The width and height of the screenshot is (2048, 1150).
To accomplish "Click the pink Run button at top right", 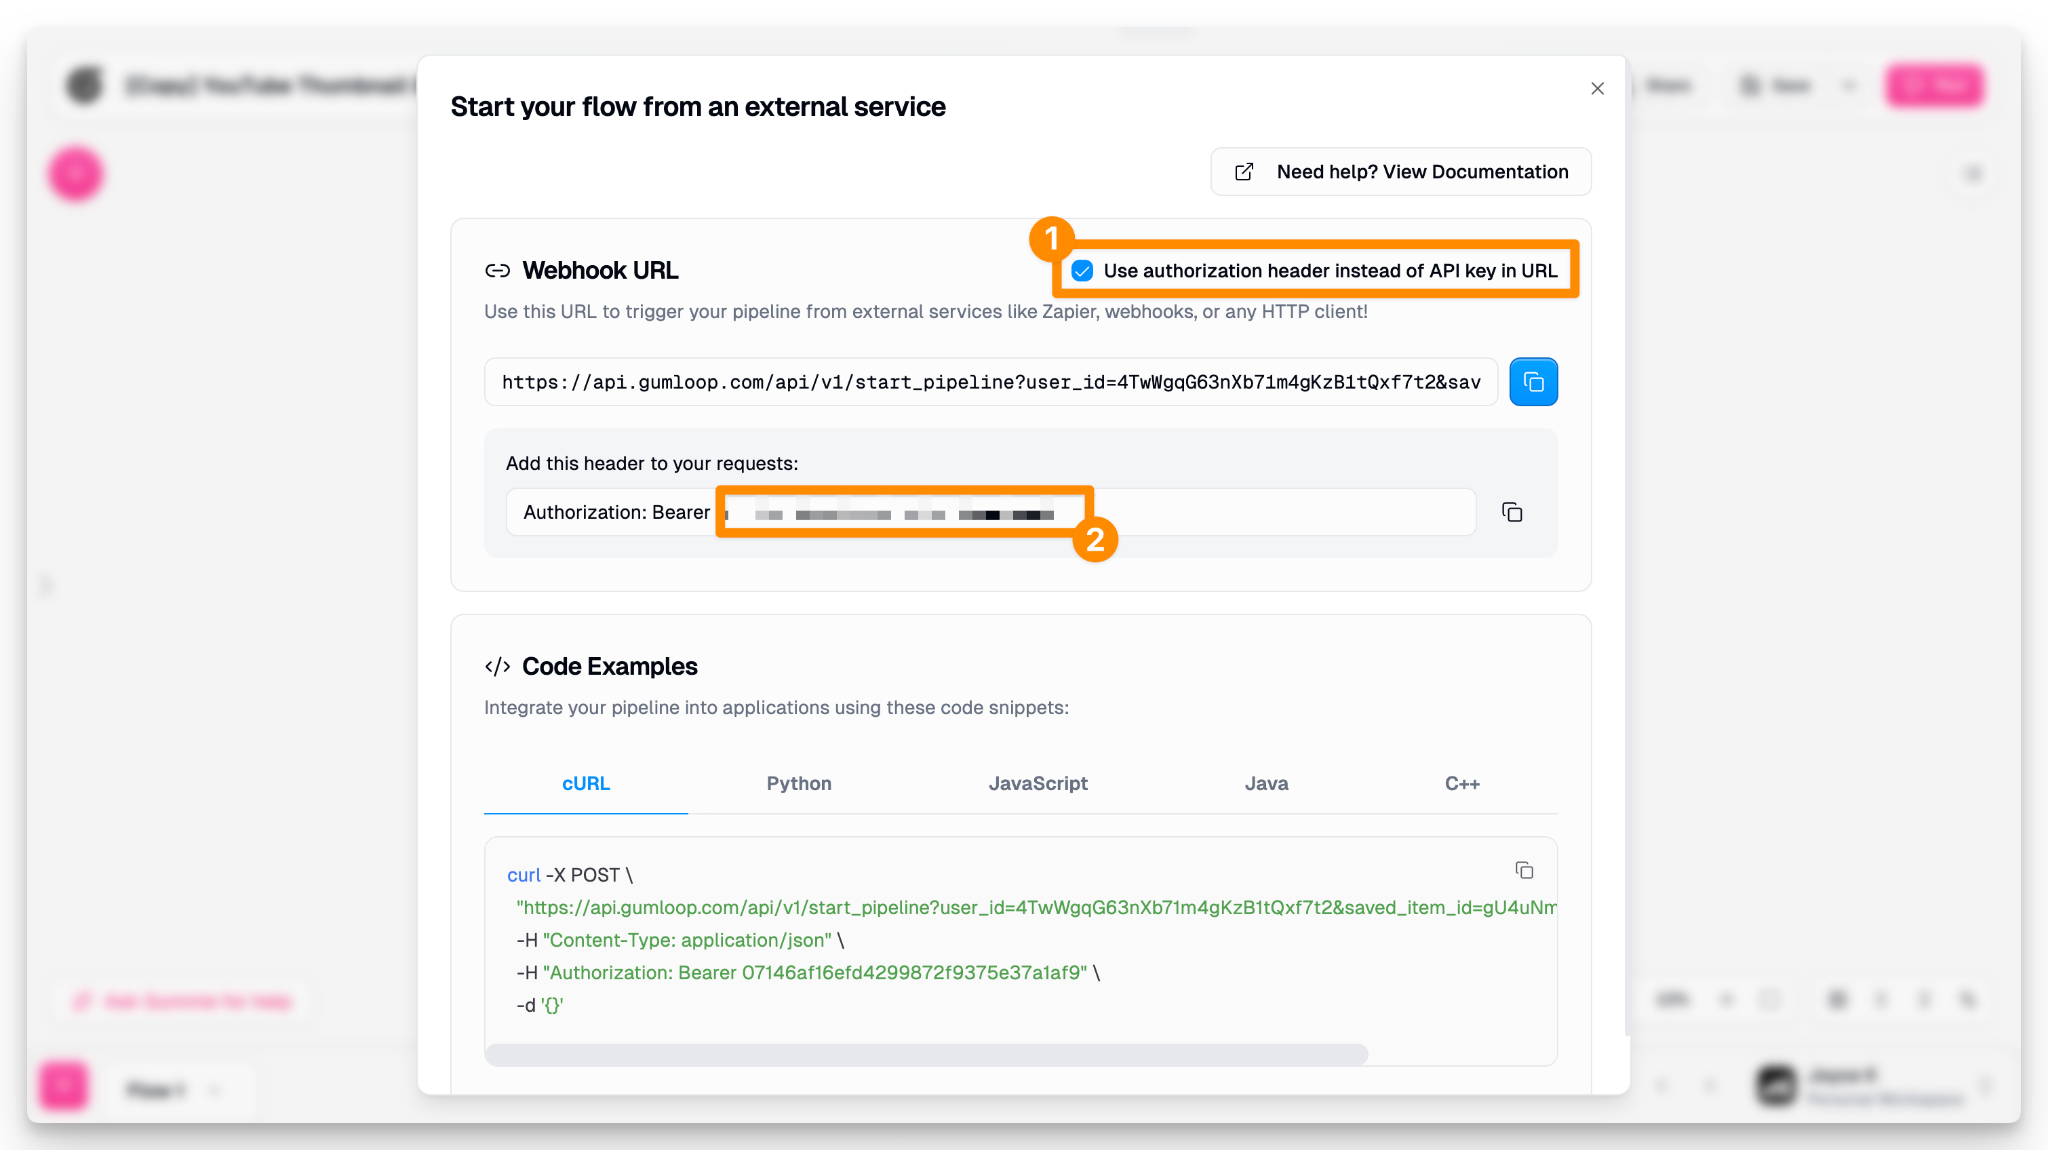I will pos(1934,86).
